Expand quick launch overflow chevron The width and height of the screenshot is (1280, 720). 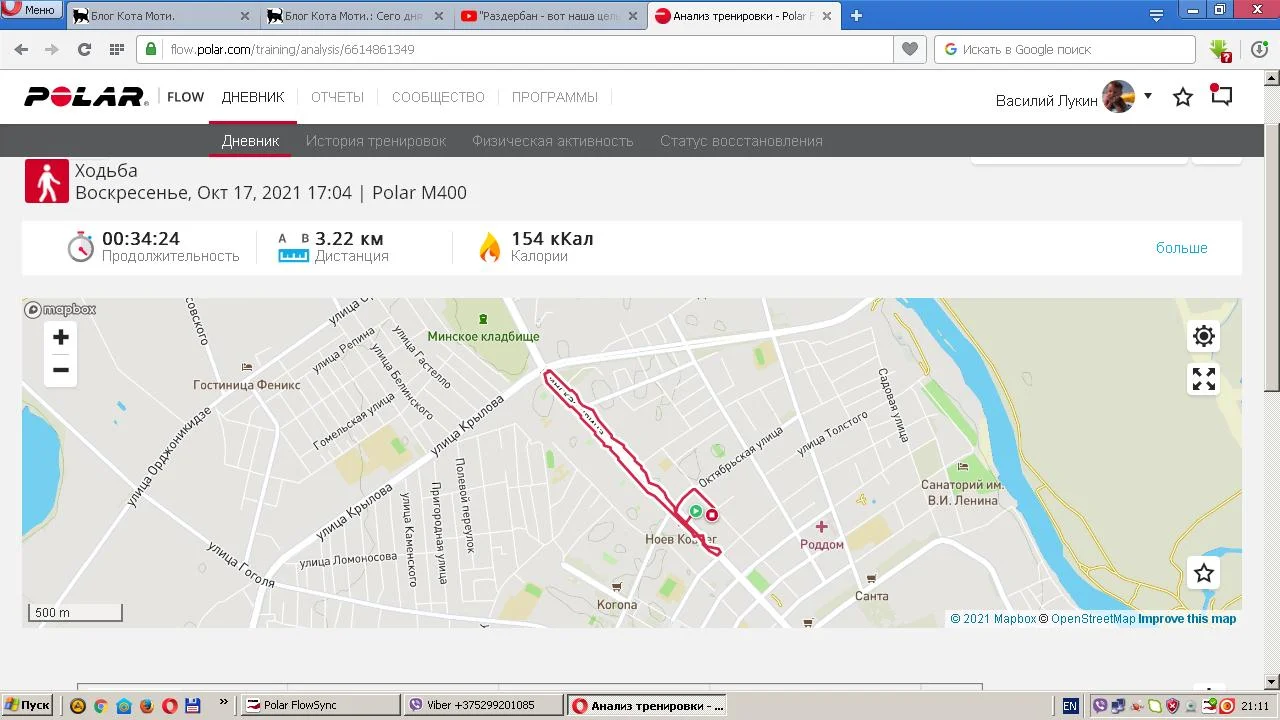(x=223, y=703)
